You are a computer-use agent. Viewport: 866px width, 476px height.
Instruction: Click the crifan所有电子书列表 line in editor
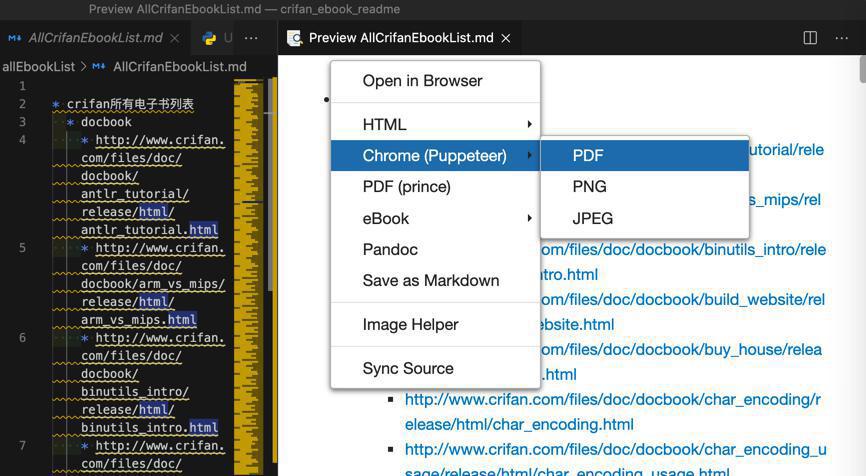coord(130,104)
